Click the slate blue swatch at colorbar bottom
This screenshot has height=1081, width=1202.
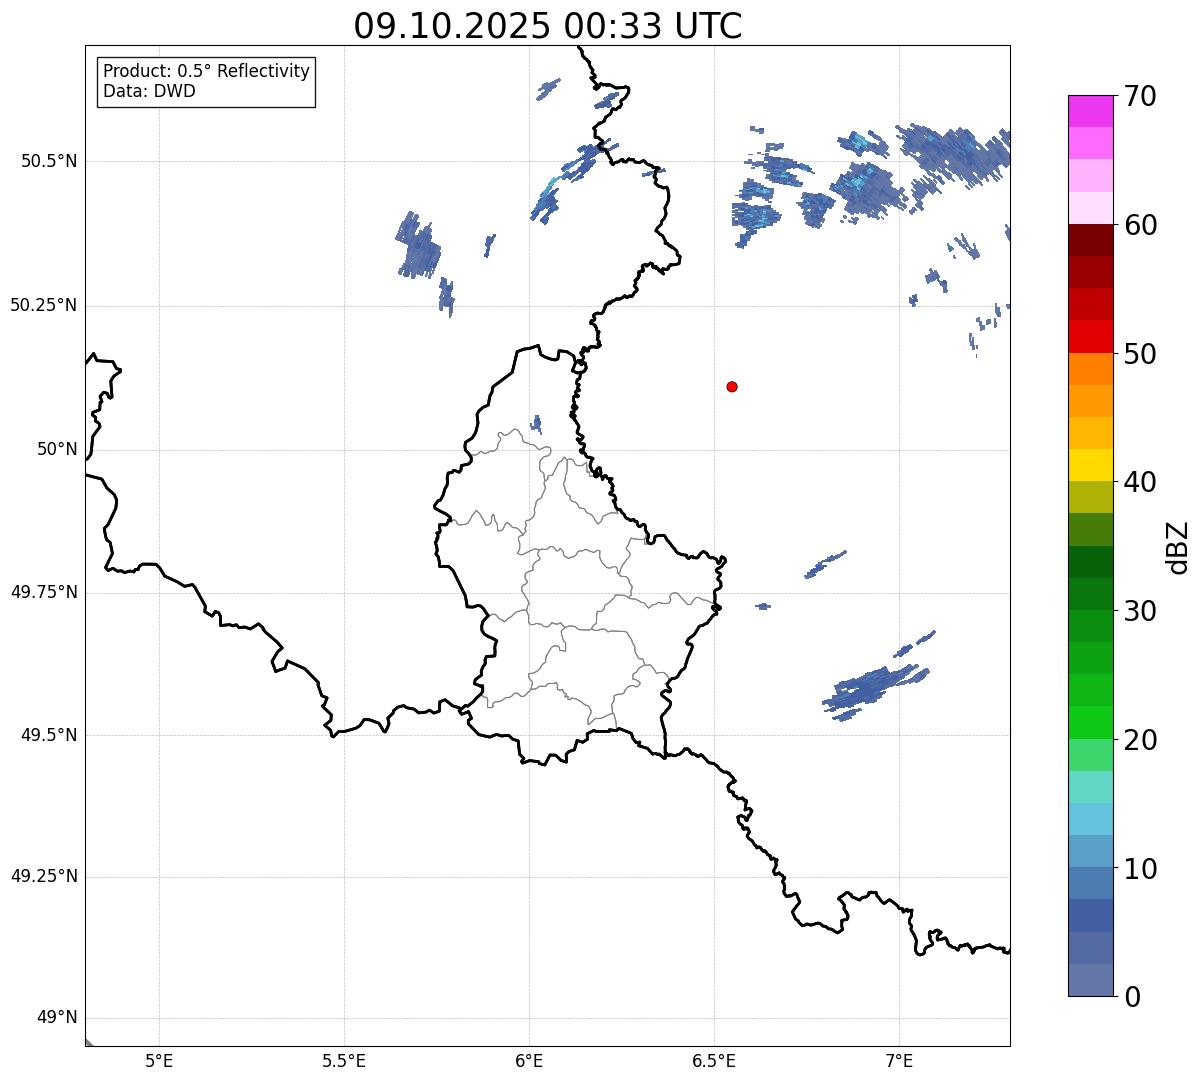(1090, 980)
